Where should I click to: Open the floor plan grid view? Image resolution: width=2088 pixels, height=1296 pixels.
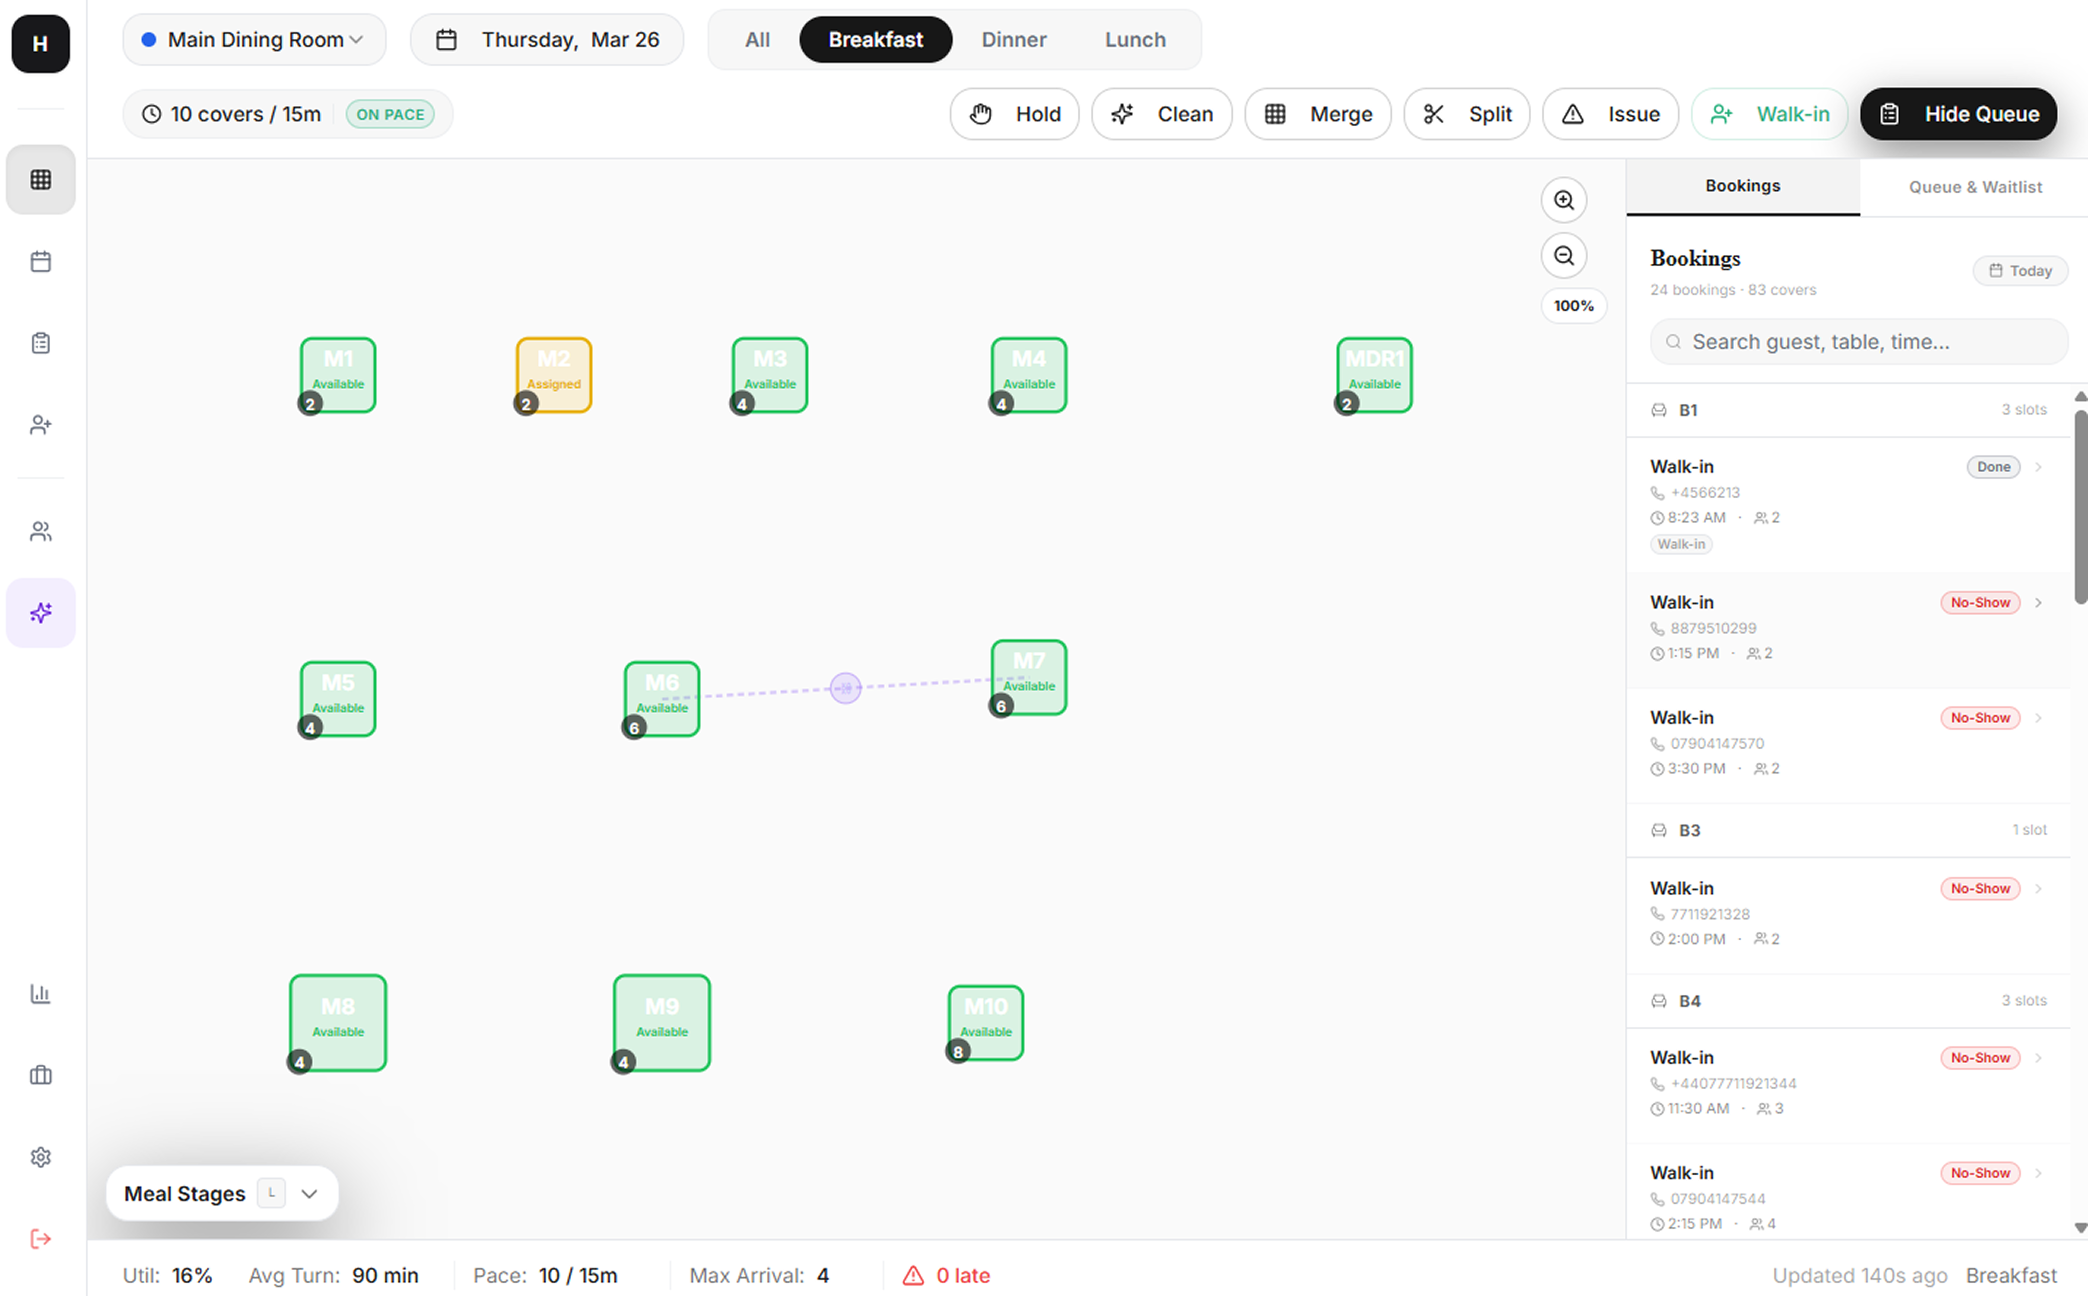pyautogui.click(x=40, y=180)
